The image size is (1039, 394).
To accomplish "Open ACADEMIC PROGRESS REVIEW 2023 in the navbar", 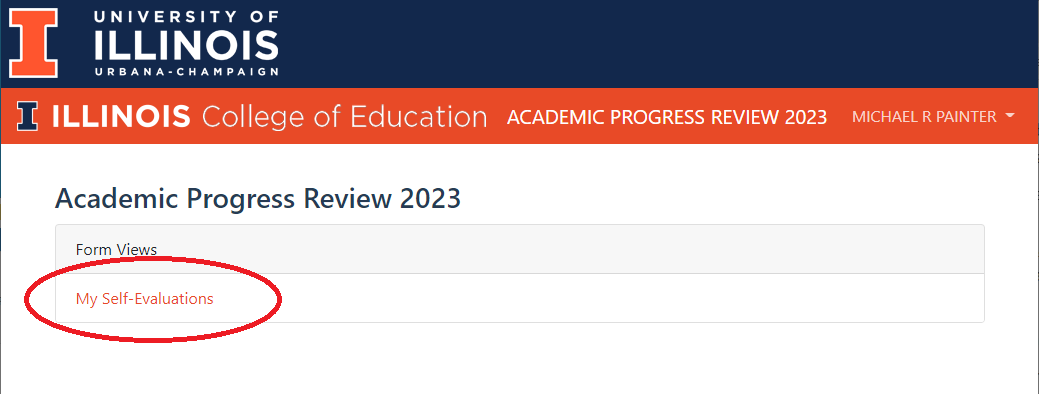I will (x=667, y=117).
